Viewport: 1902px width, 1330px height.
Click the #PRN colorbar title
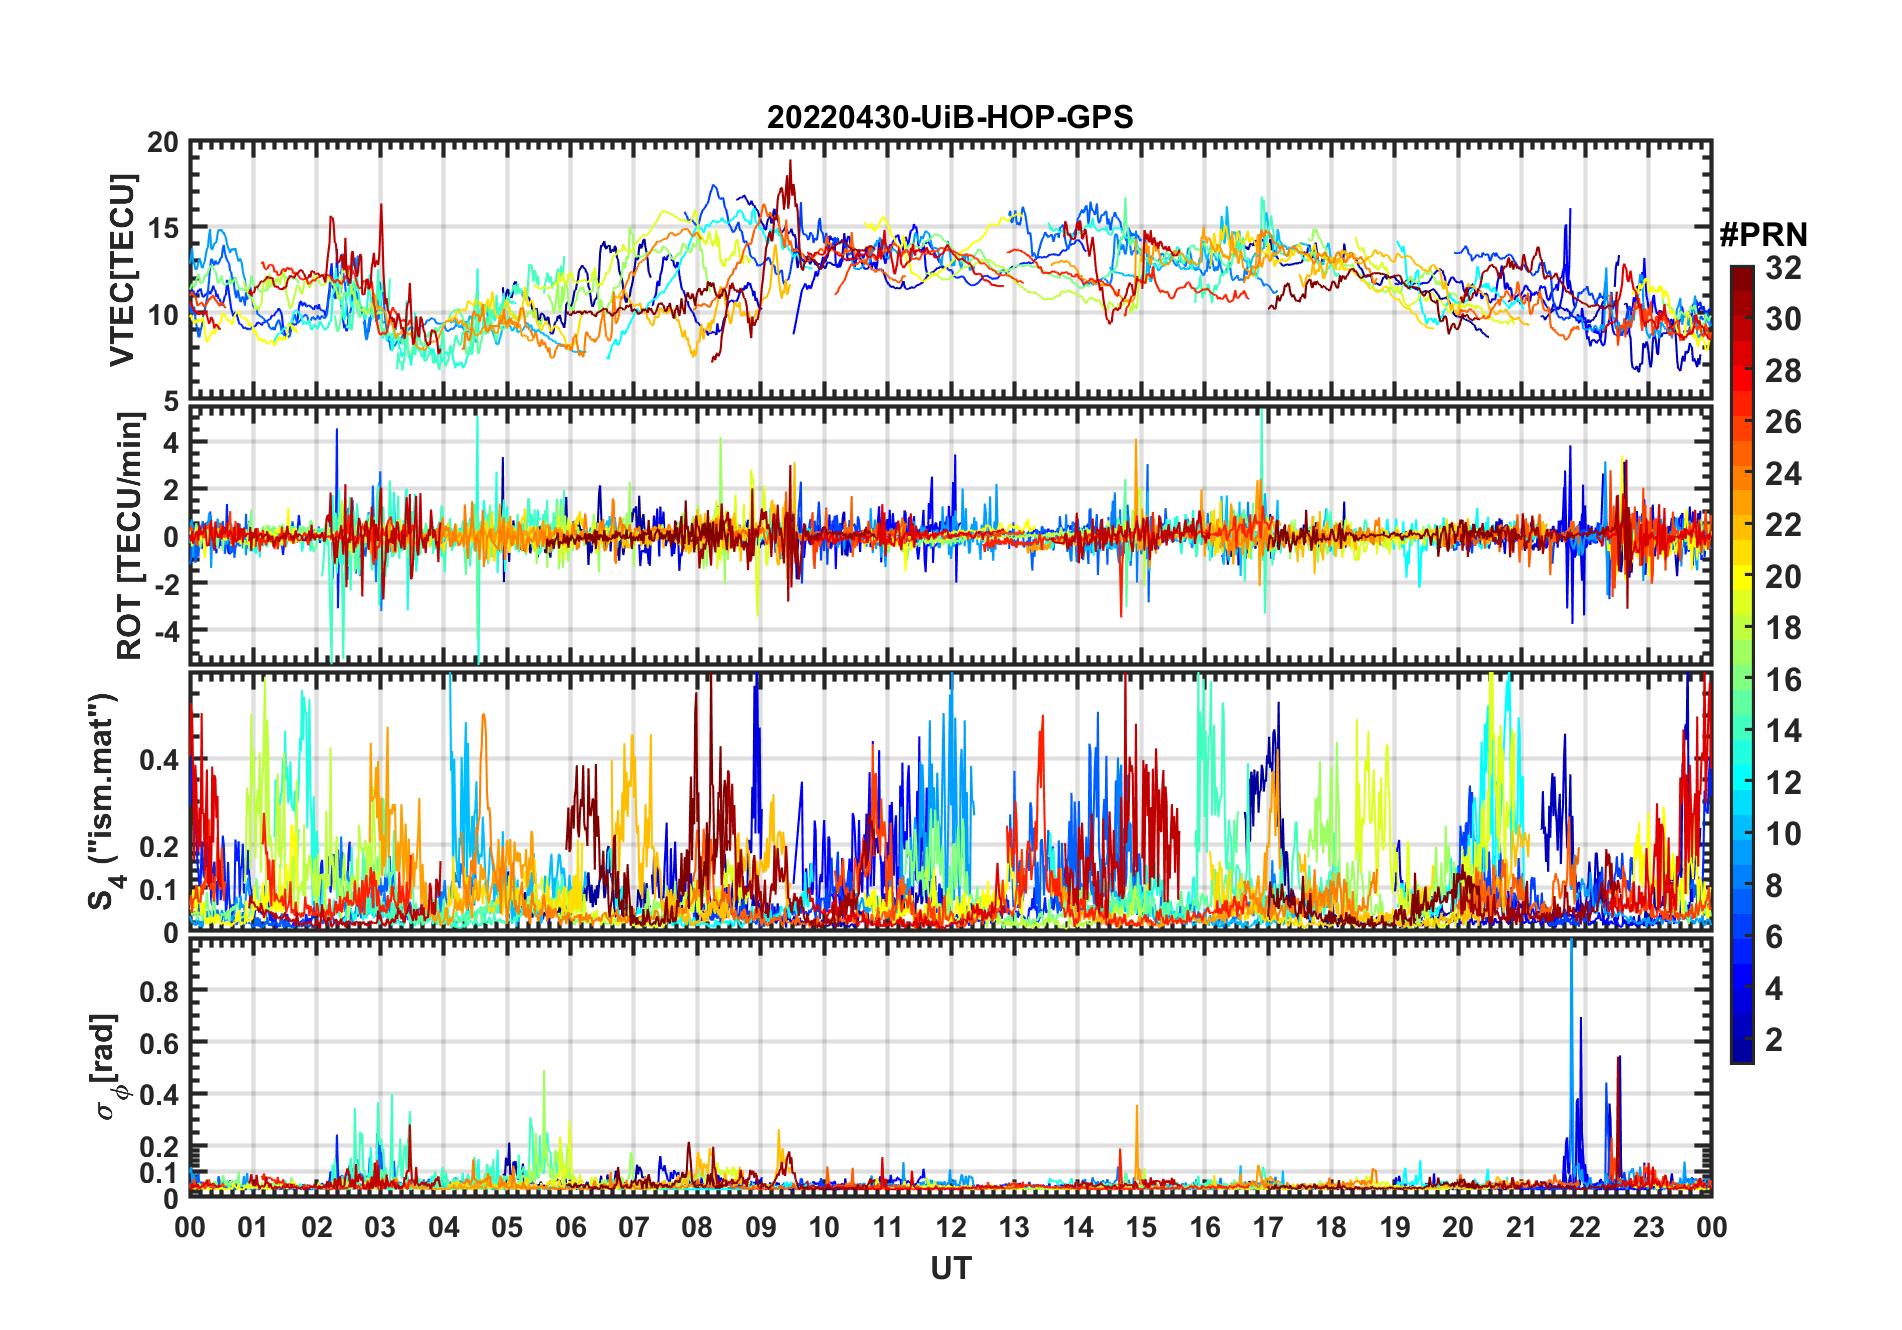pos(1763,235)
